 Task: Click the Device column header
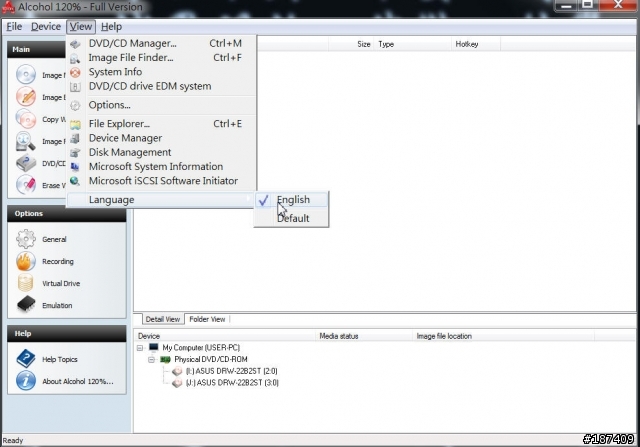point(226,336)
